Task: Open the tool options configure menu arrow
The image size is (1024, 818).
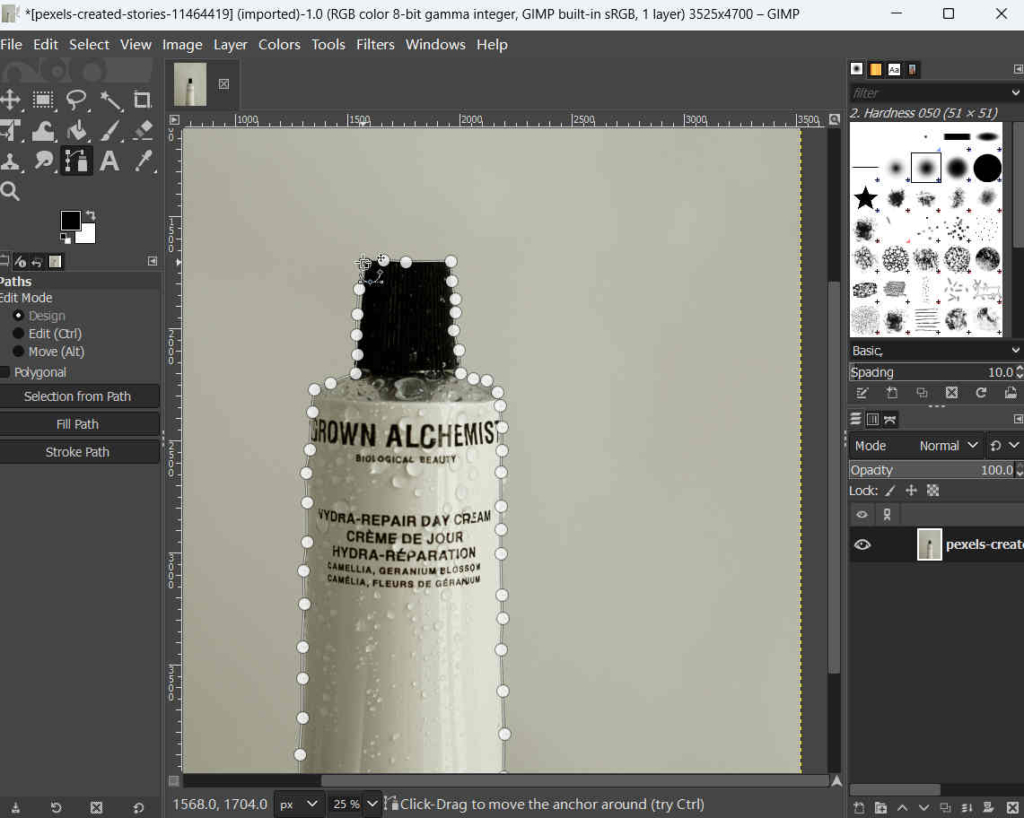Action: point(152,261)
